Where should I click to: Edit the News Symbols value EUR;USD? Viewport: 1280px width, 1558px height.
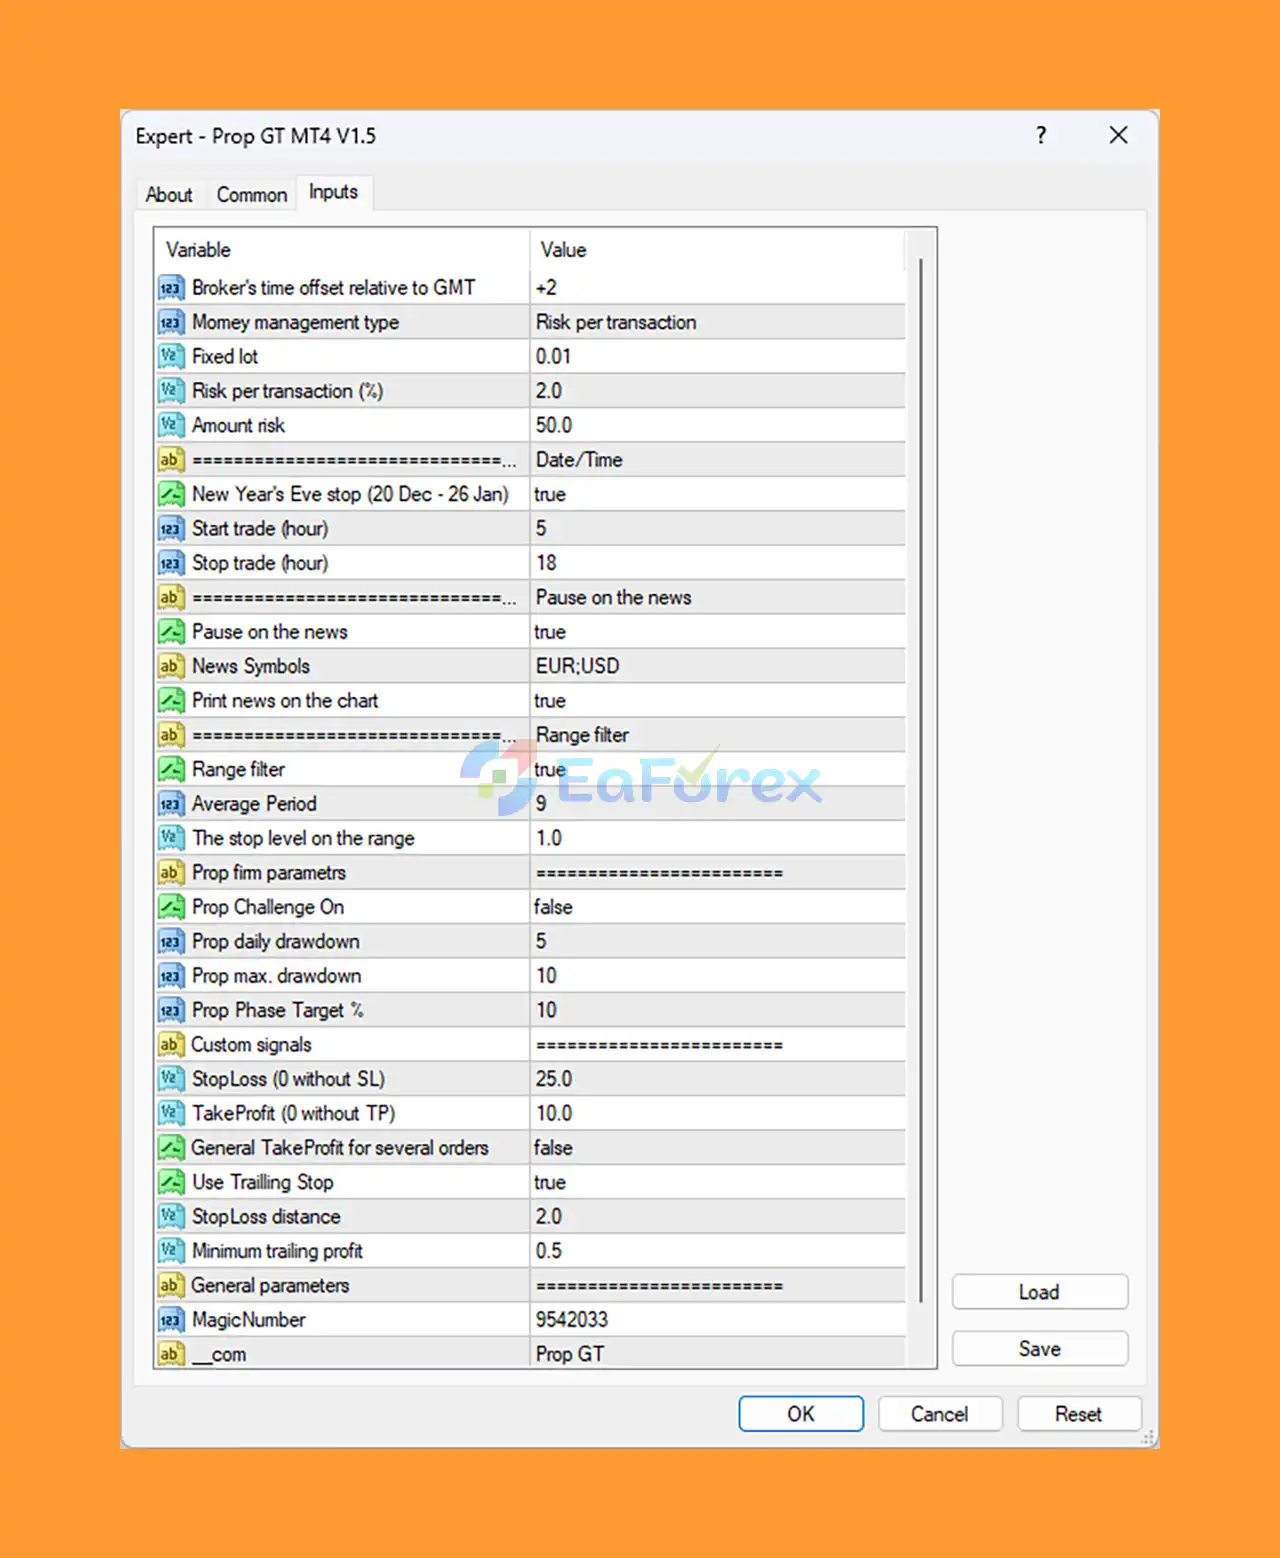click(718, 666)
